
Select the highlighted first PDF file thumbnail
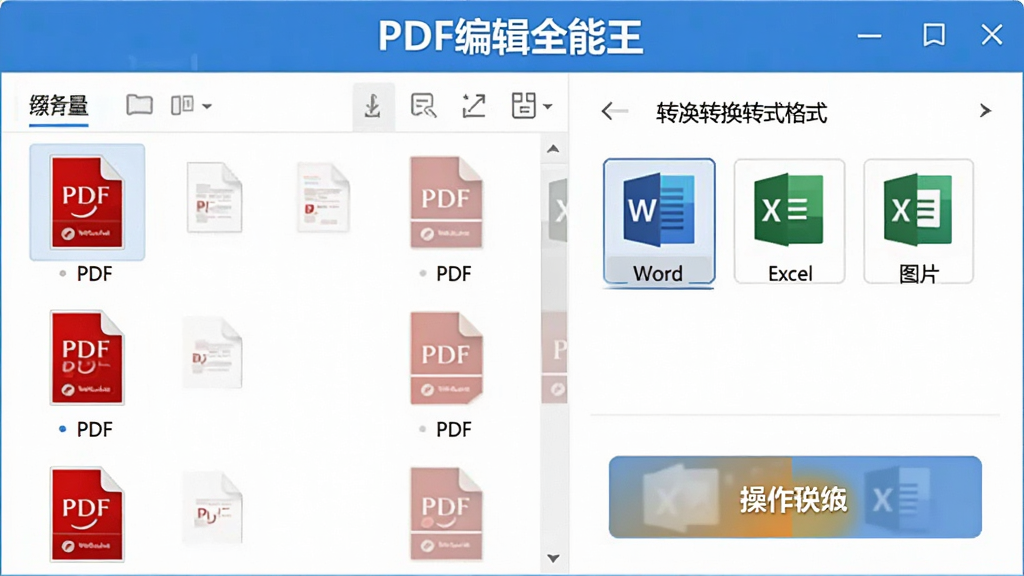(x=87, y=202)
